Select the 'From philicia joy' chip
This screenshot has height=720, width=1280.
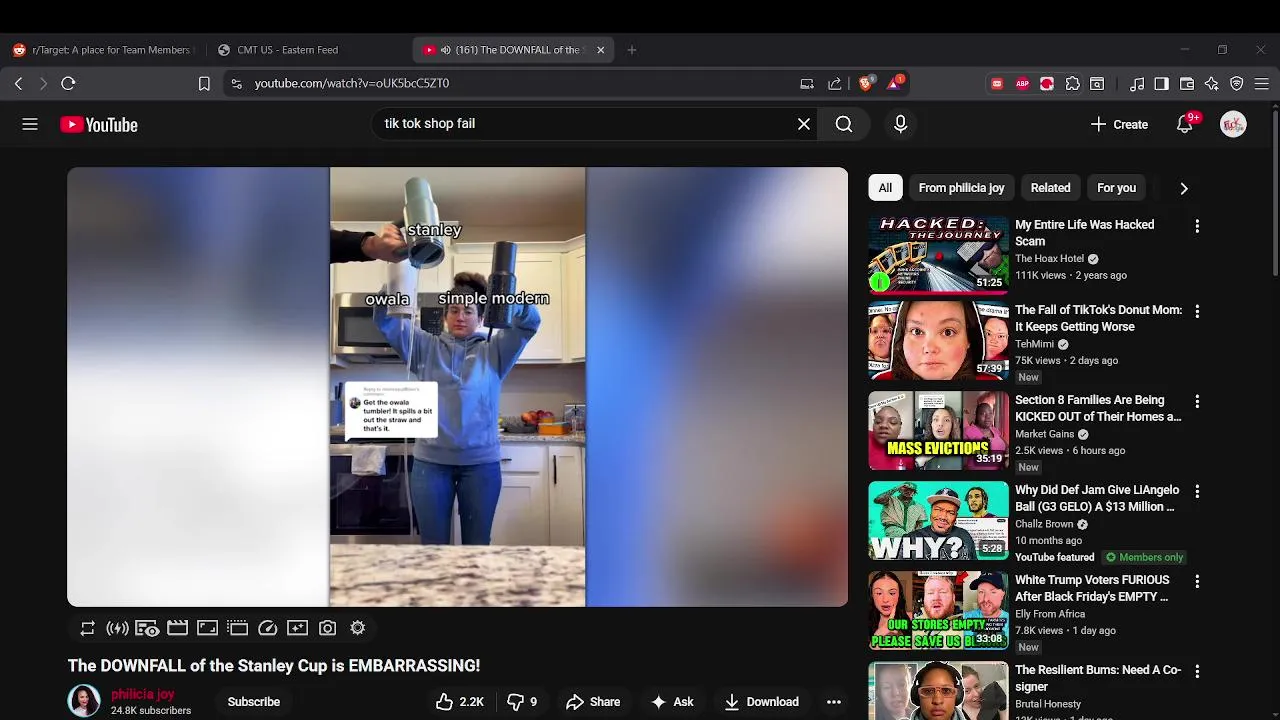tap(961, 188)
